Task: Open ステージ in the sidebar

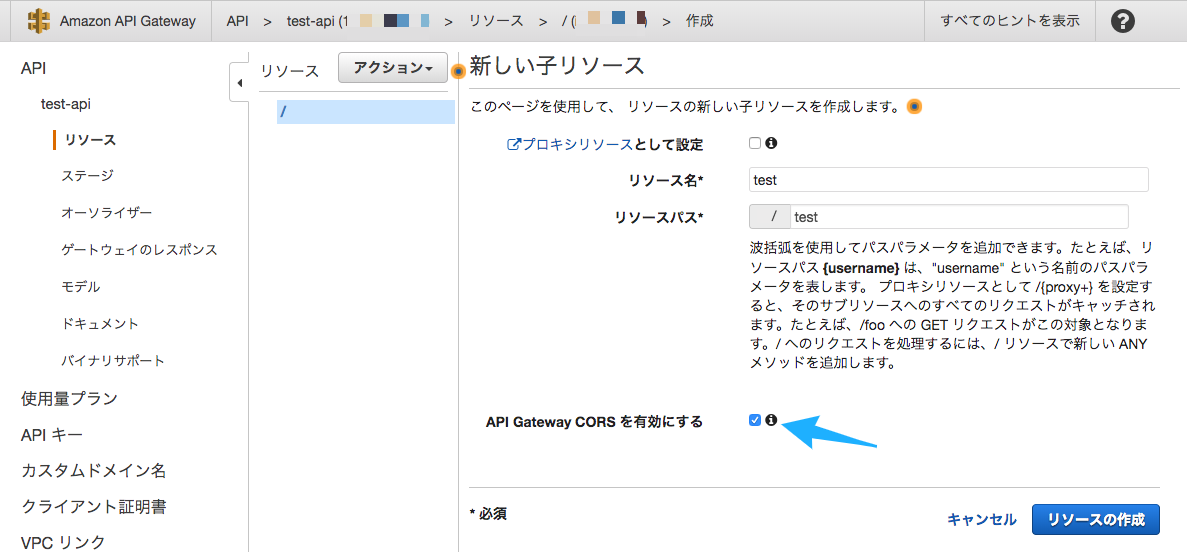Action: click(x=87, y=176)
